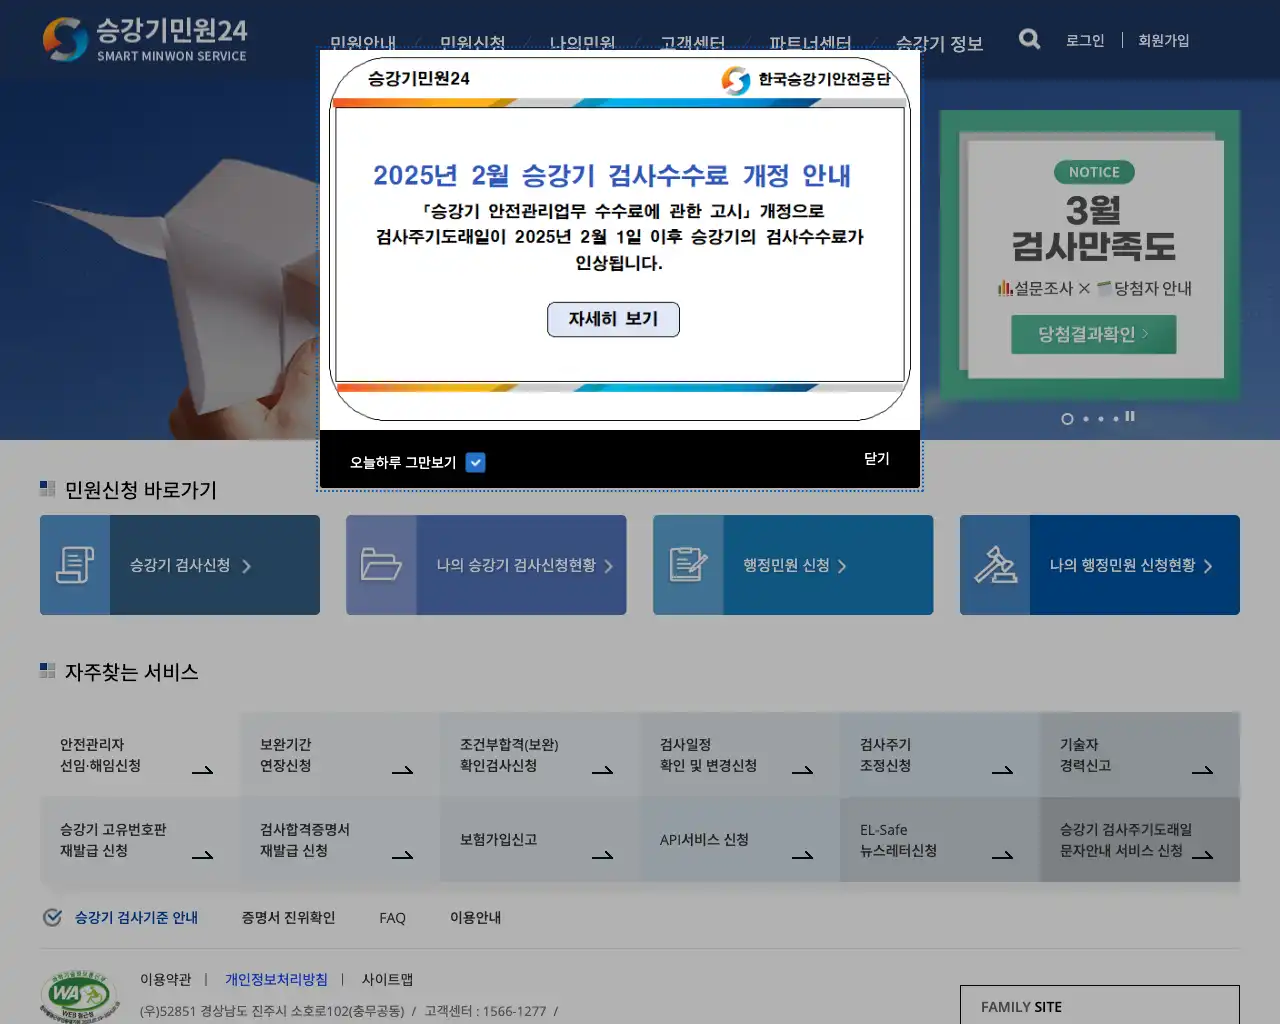Click the arrow icon beside 기술자 경력신고
Screen dimensions: 1280x1024
tap(1203, 770)
